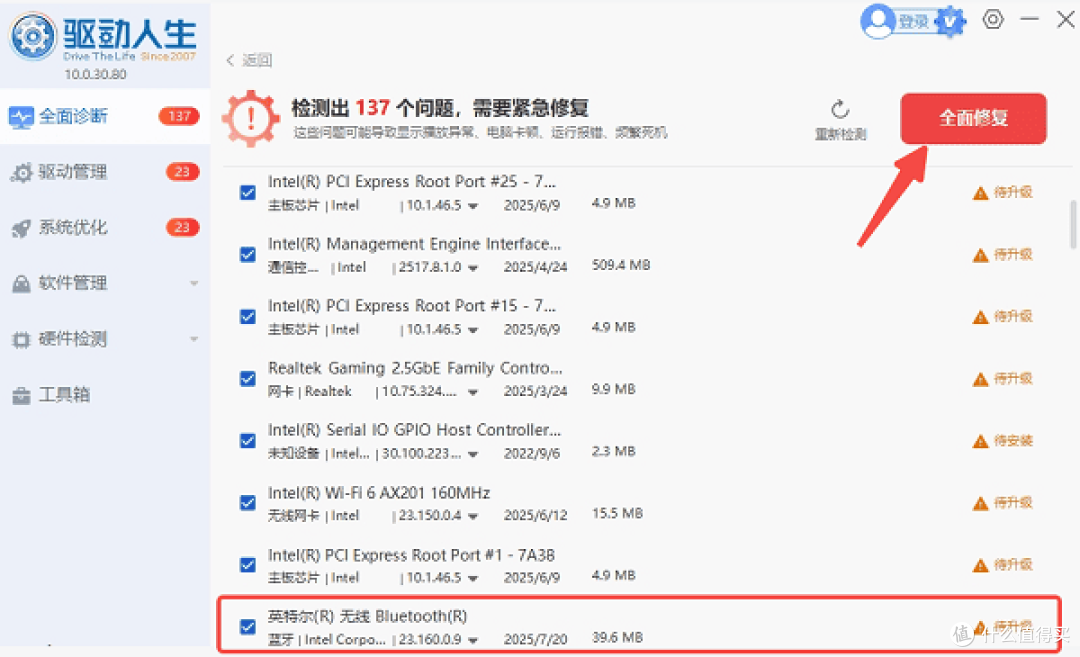Screen dimensions: 1080x657
Task: Click 待升级 for Intel Wi-Fi 6 AX201
Action: 1013,502
